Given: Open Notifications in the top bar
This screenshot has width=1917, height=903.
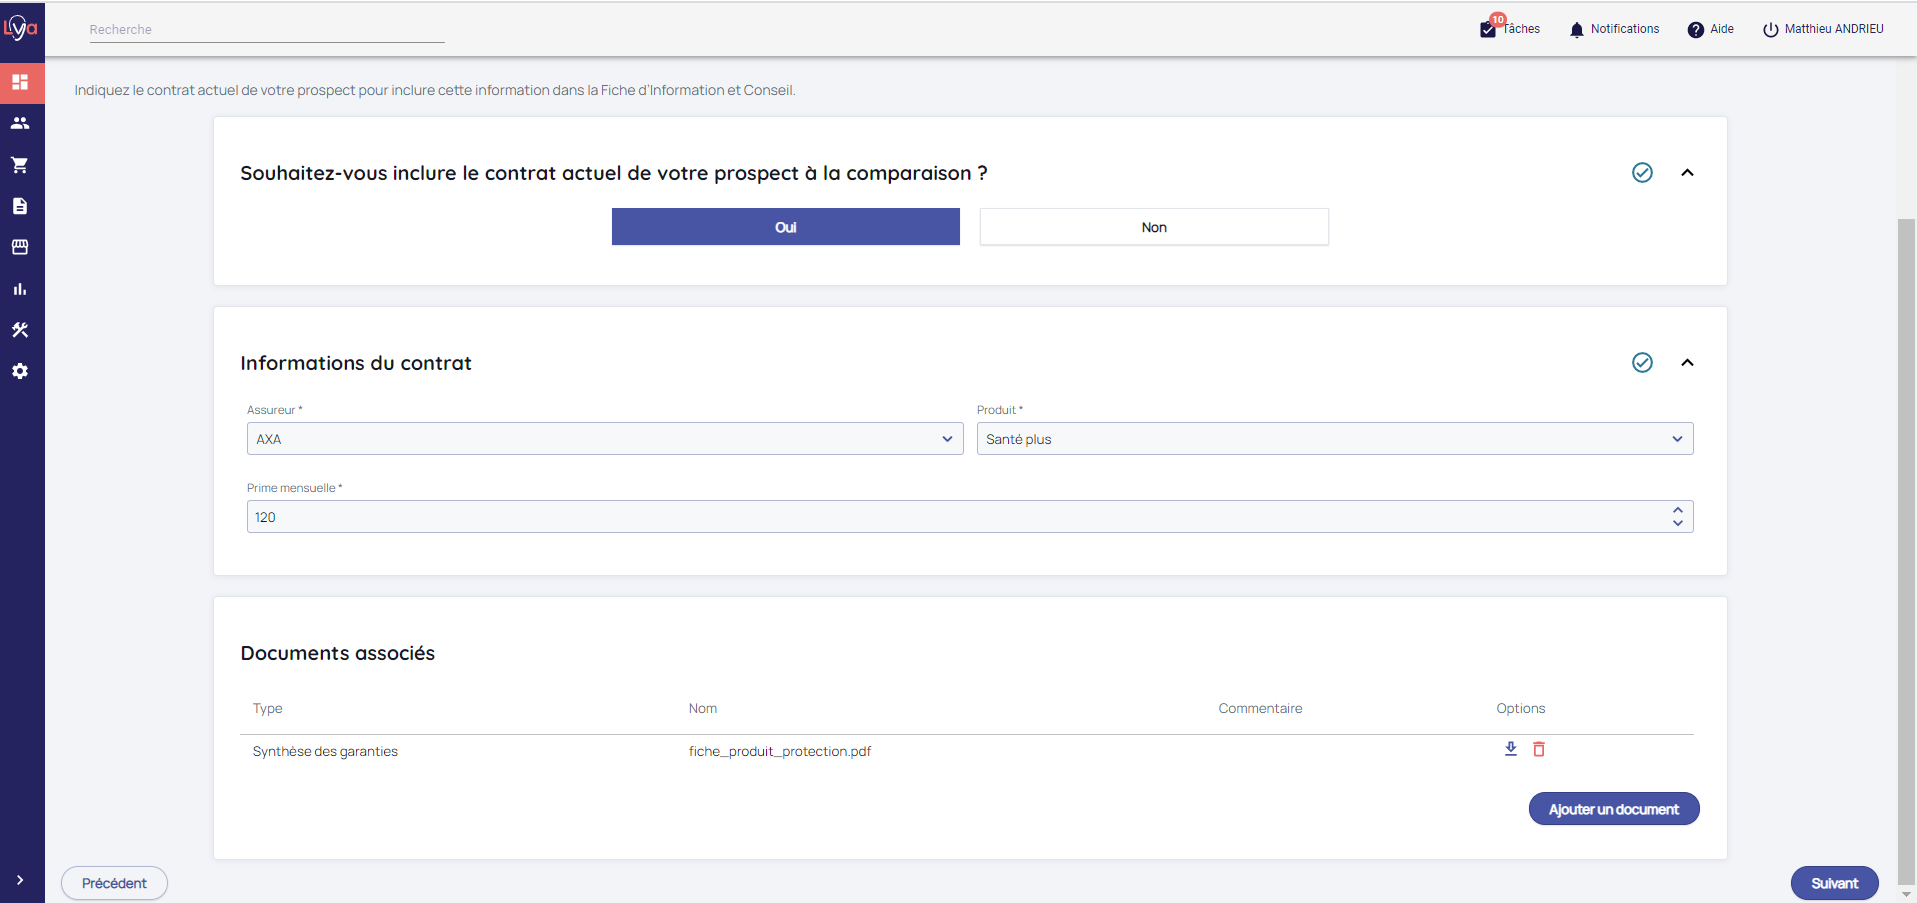Looking at the screenshot, I should coord(1614,29).
